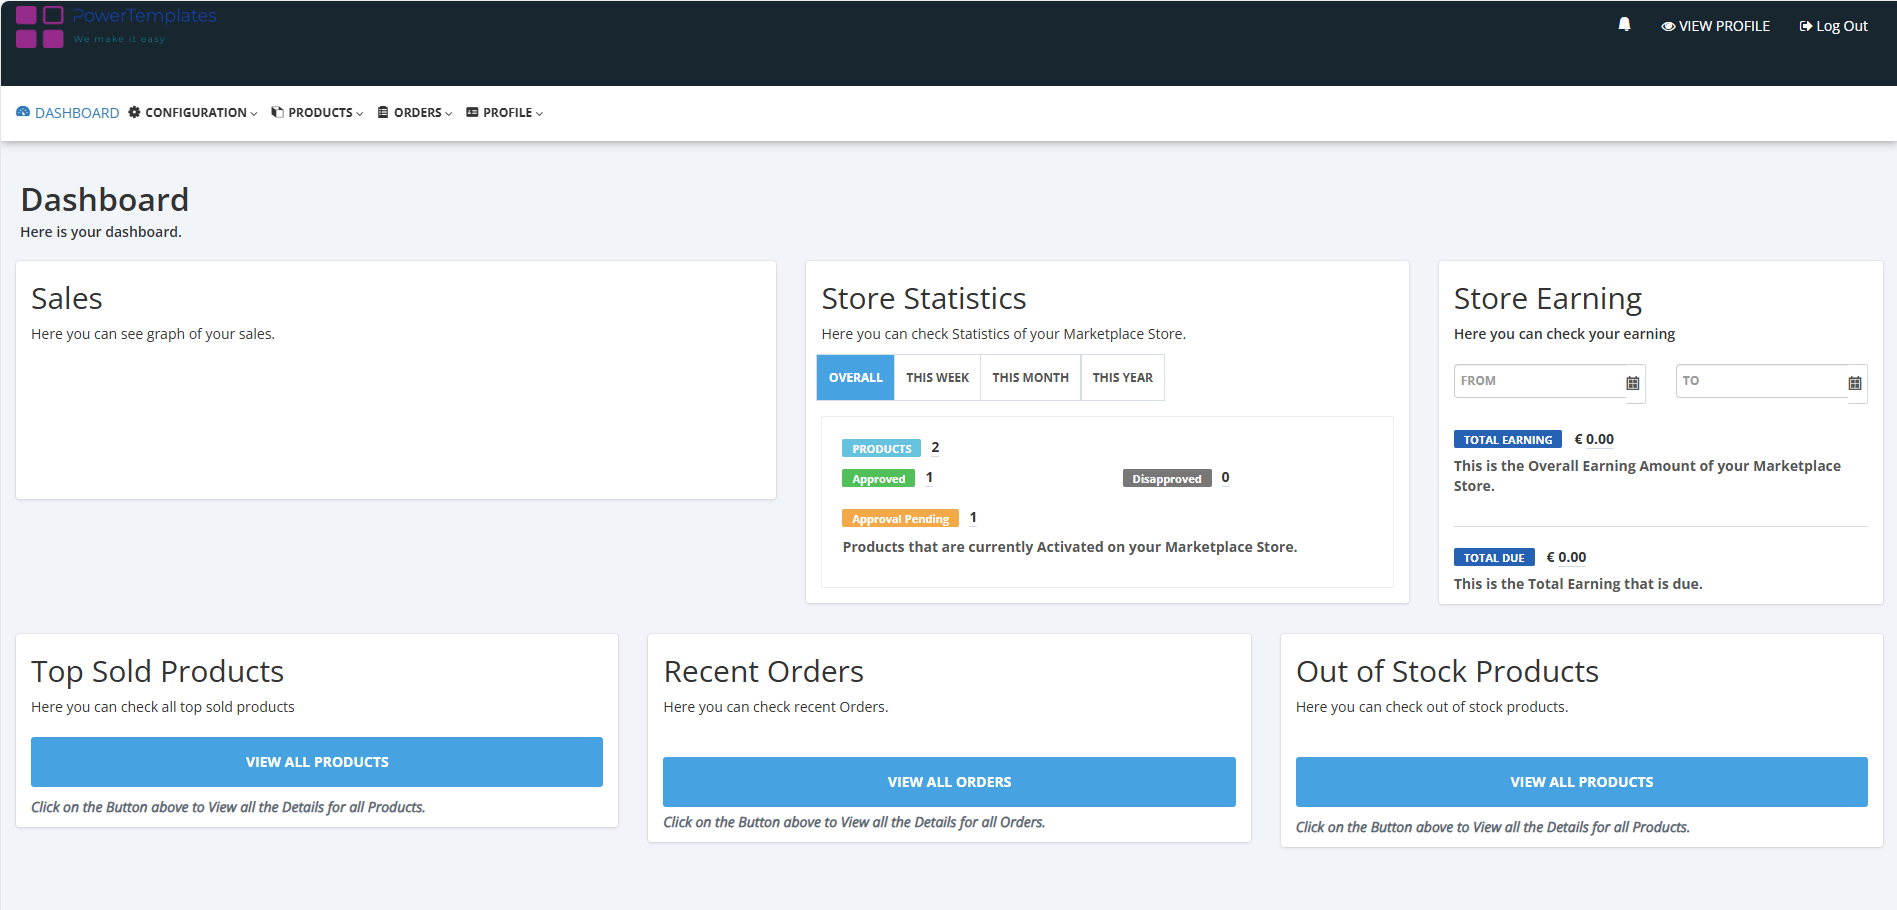This screenshot has height=910, width=1897.
Task: Open the FROM date calendar icon
Action: (1633, 383)
